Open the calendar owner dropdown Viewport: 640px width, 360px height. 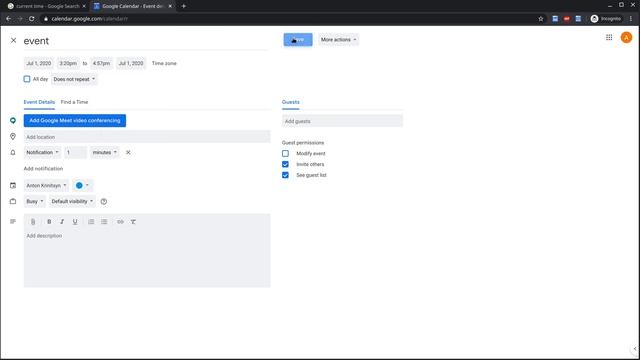pos(46,185)
